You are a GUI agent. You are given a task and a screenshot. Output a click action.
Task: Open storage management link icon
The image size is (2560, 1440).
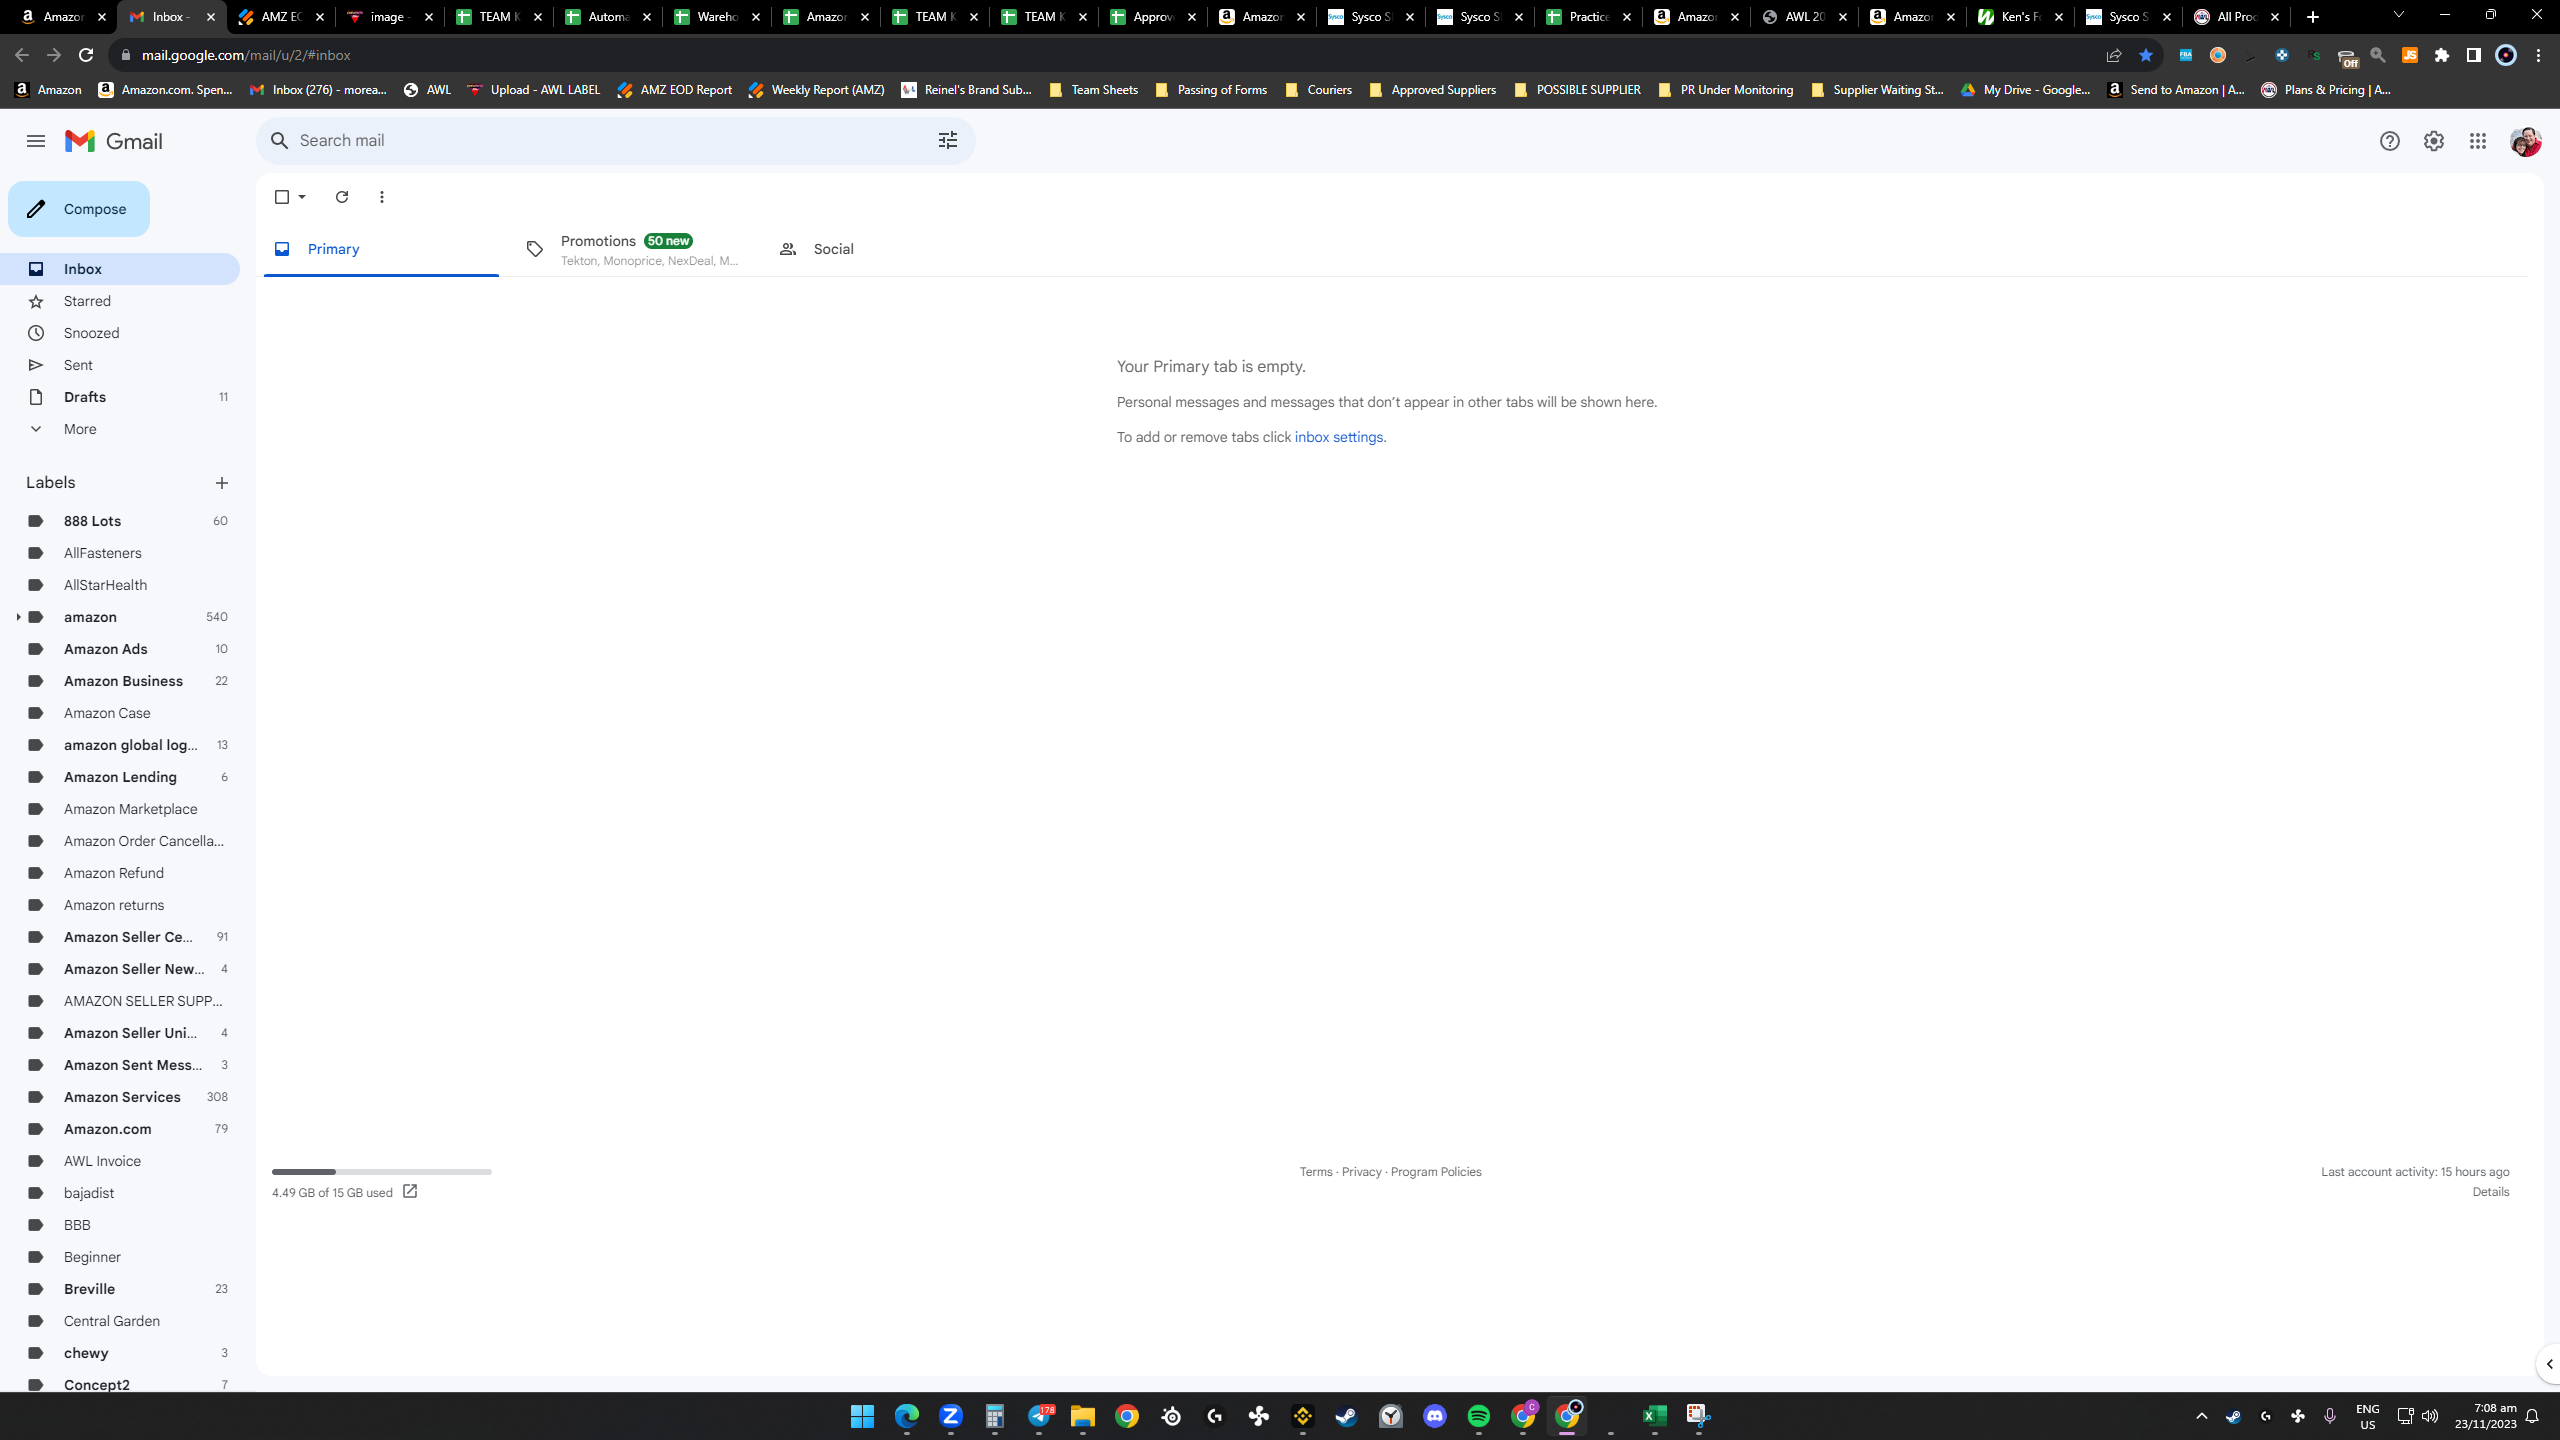410,1191
